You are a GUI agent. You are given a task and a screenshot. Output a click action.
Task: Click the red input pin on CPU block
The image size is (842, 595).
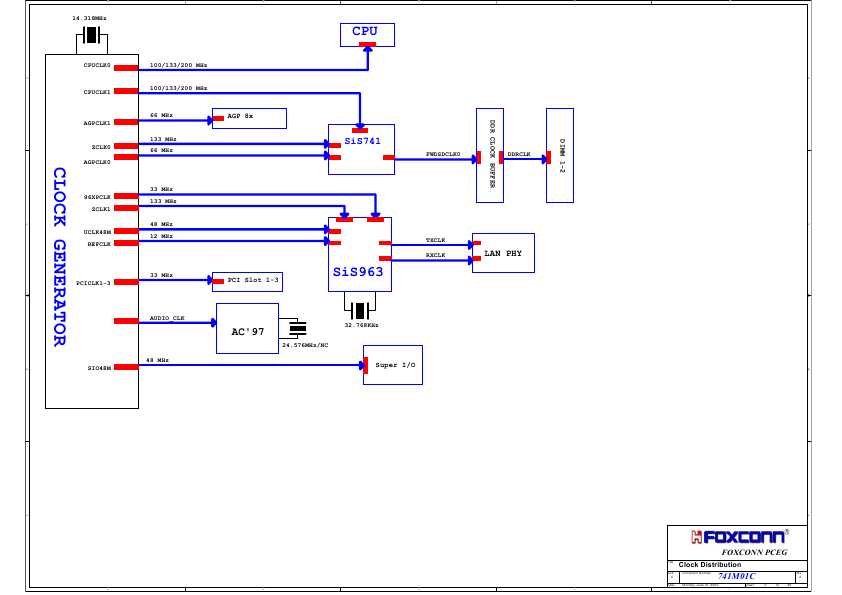tap(367, 45)
